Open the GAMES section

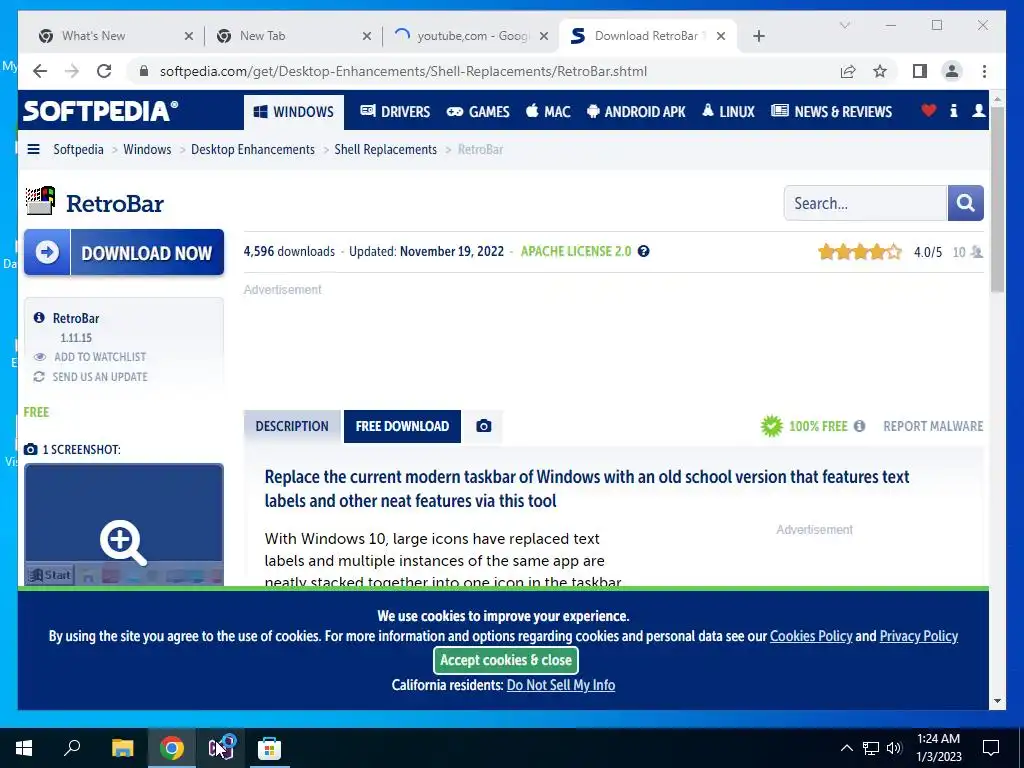[478, 112]
